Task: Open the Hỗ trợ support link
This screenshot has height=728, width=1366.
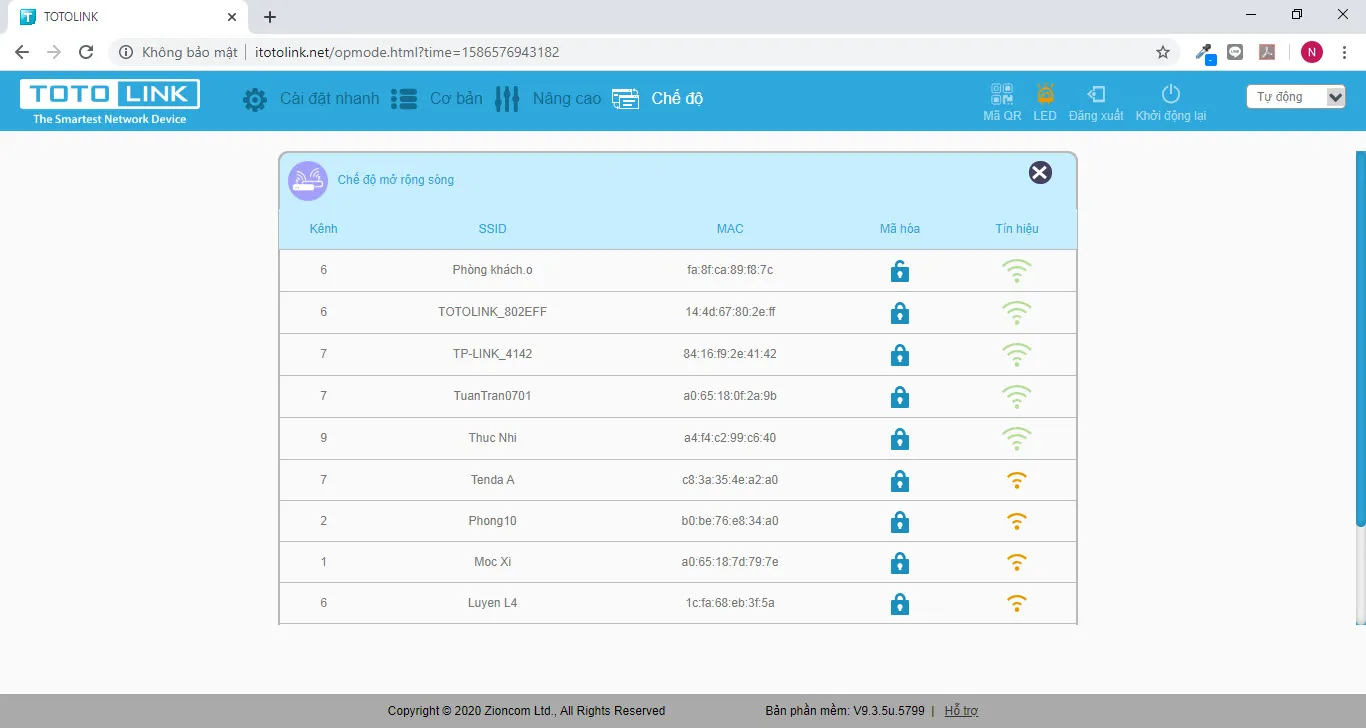Action: (x=961, y=711)
